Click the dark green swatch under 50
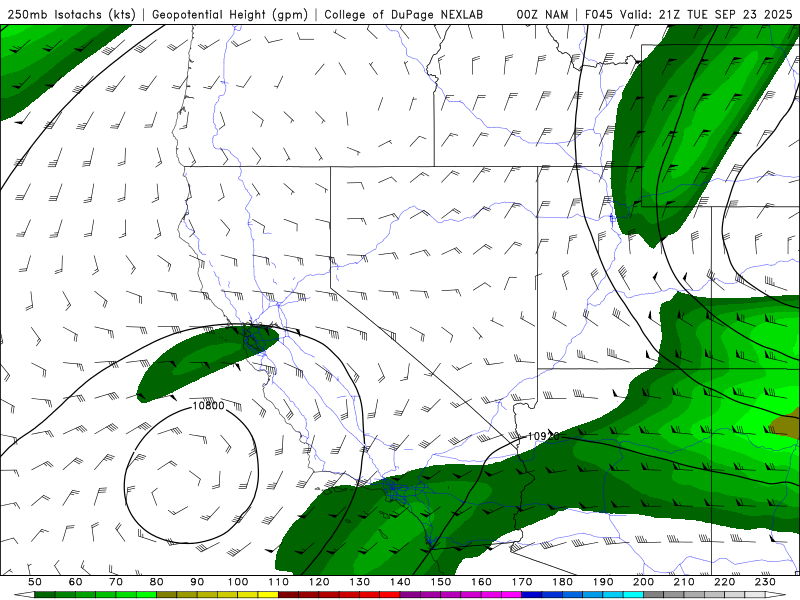The width and height of the screenshot is (800, 600). coord(45,595)
